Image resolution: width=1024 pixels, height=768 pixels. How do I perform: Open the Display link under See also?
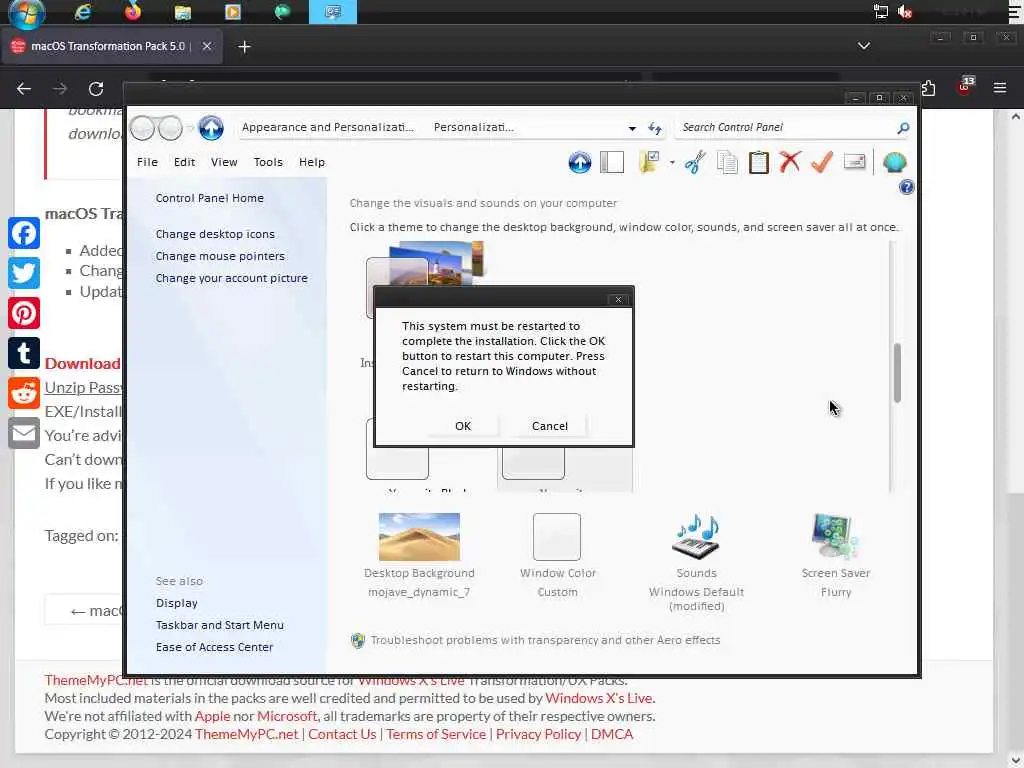click(176, 603)
